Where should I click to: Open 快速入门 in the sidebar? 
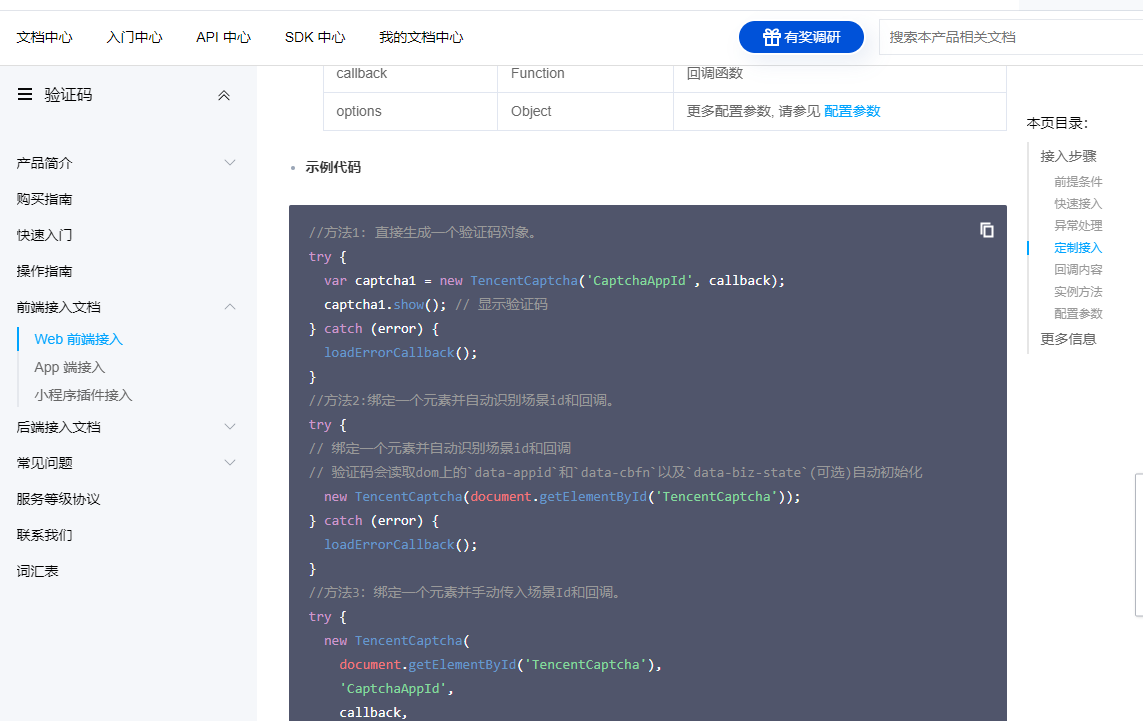click(x=44, y=235)
